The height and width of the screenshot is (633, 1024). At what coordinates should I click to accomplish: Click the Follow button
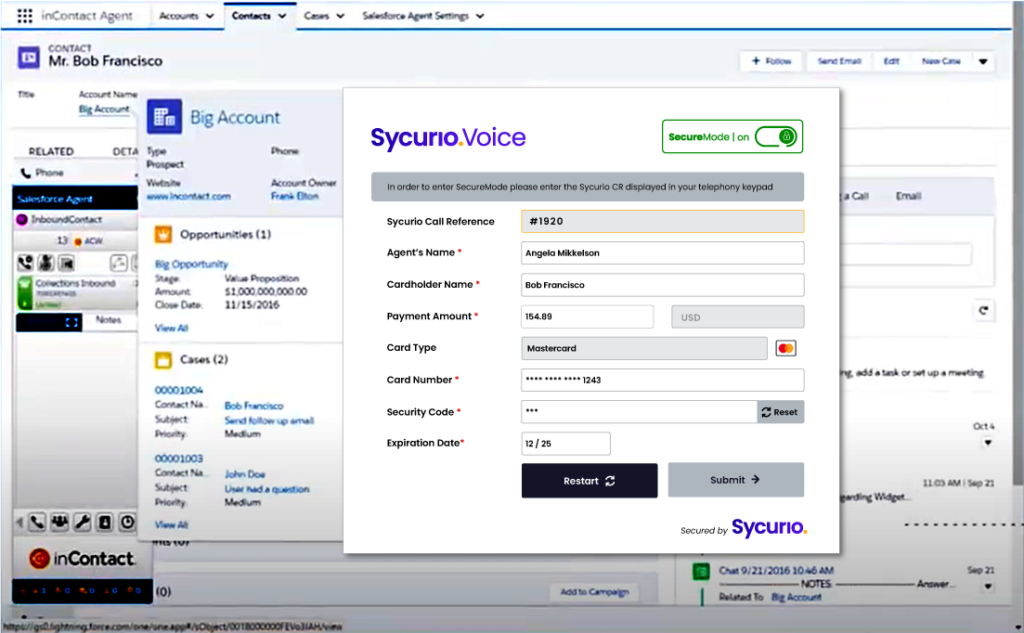coord(771,61)
